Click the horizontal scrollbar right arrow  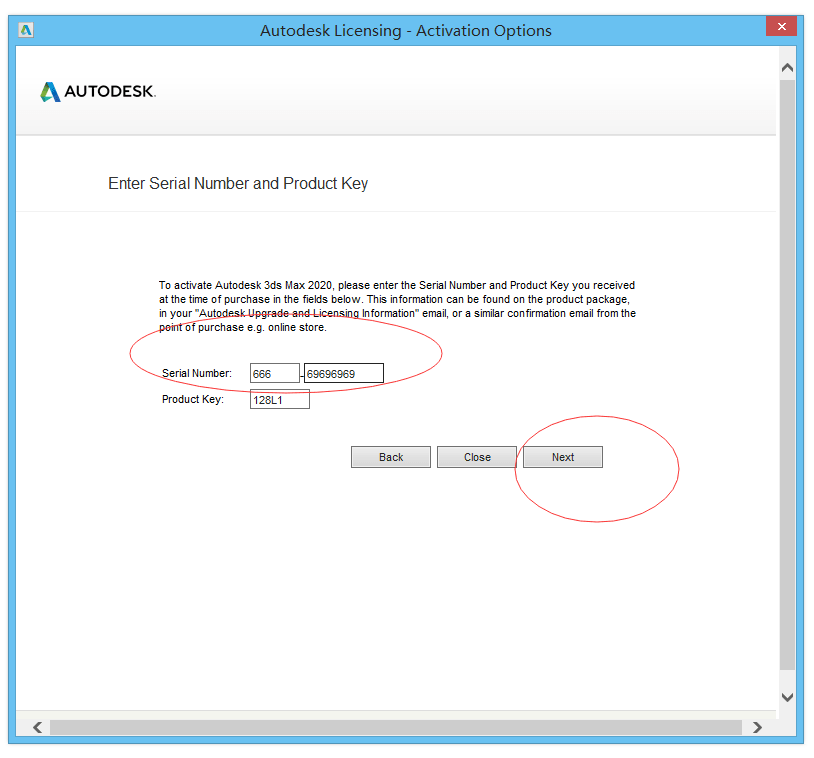[x=757, y=727]
